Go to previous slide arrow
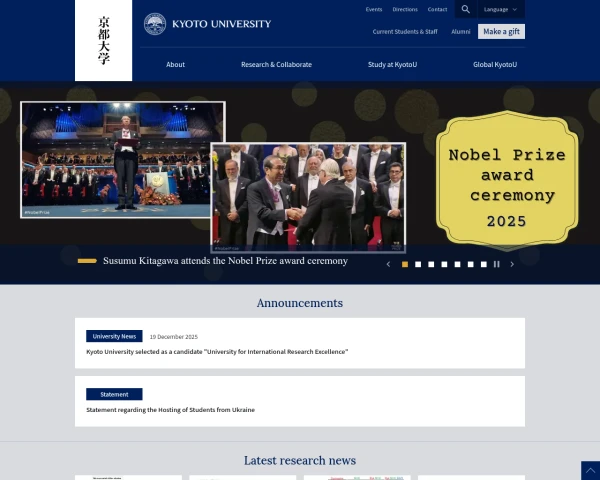 [388, 264]
